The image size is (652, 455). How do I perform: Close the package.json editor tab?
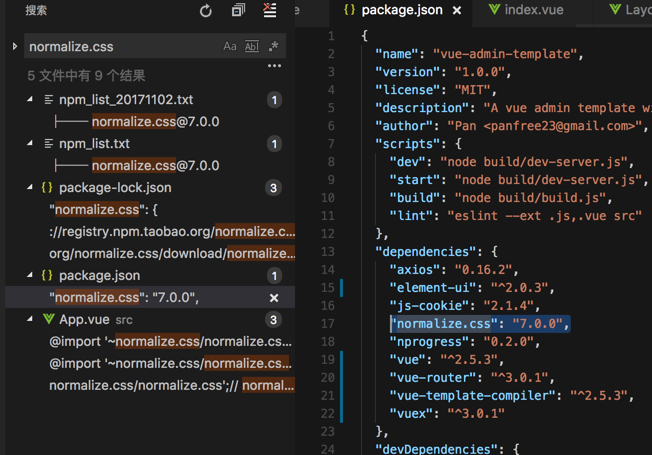[457, 11]
